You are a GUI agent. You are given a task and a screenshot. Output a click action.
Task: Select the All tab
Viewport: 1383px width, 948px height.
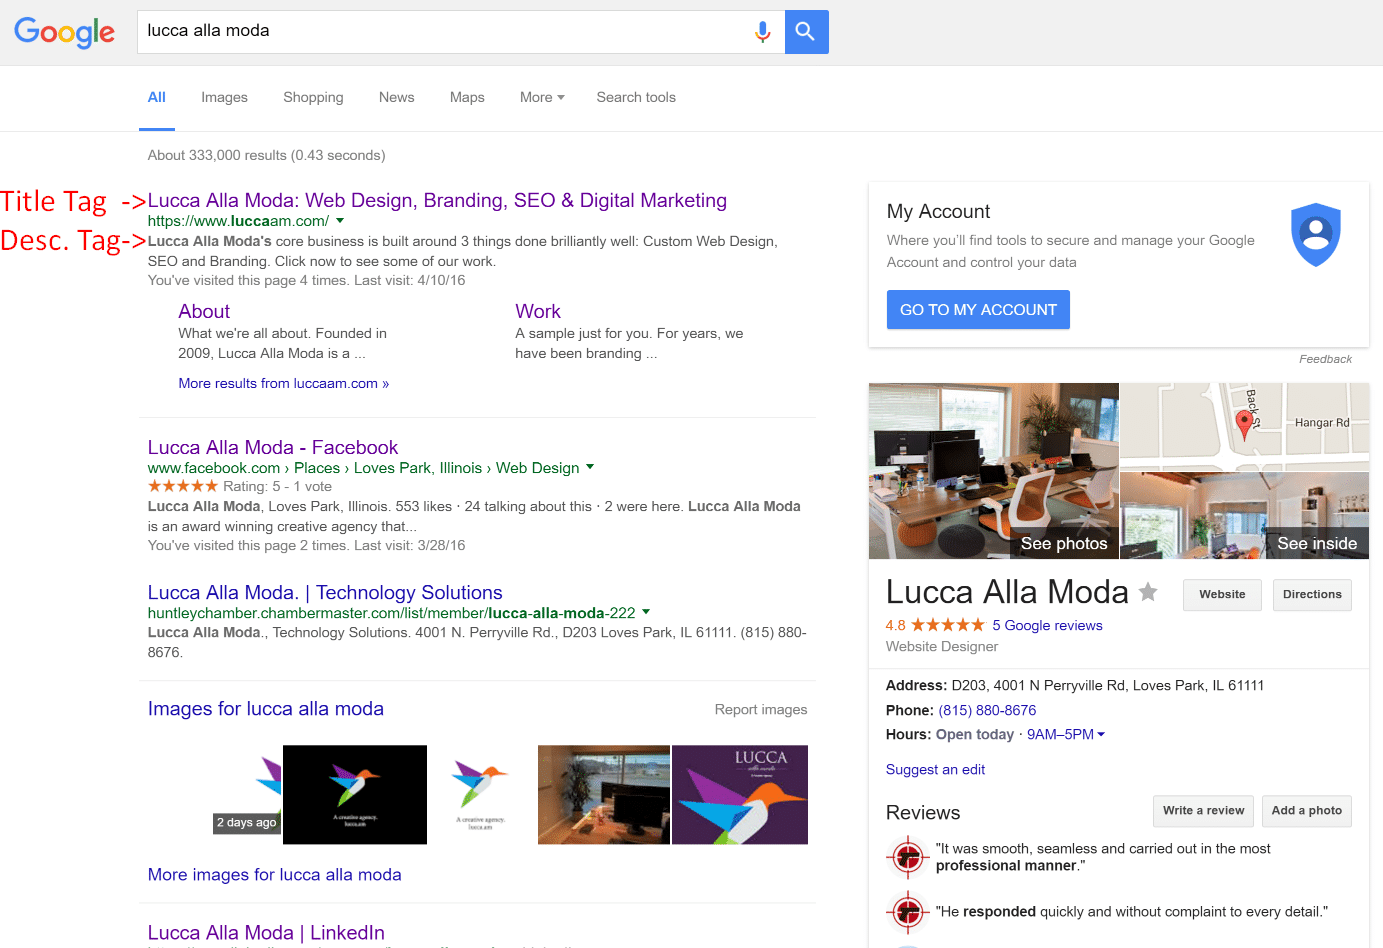pos(157,98)
